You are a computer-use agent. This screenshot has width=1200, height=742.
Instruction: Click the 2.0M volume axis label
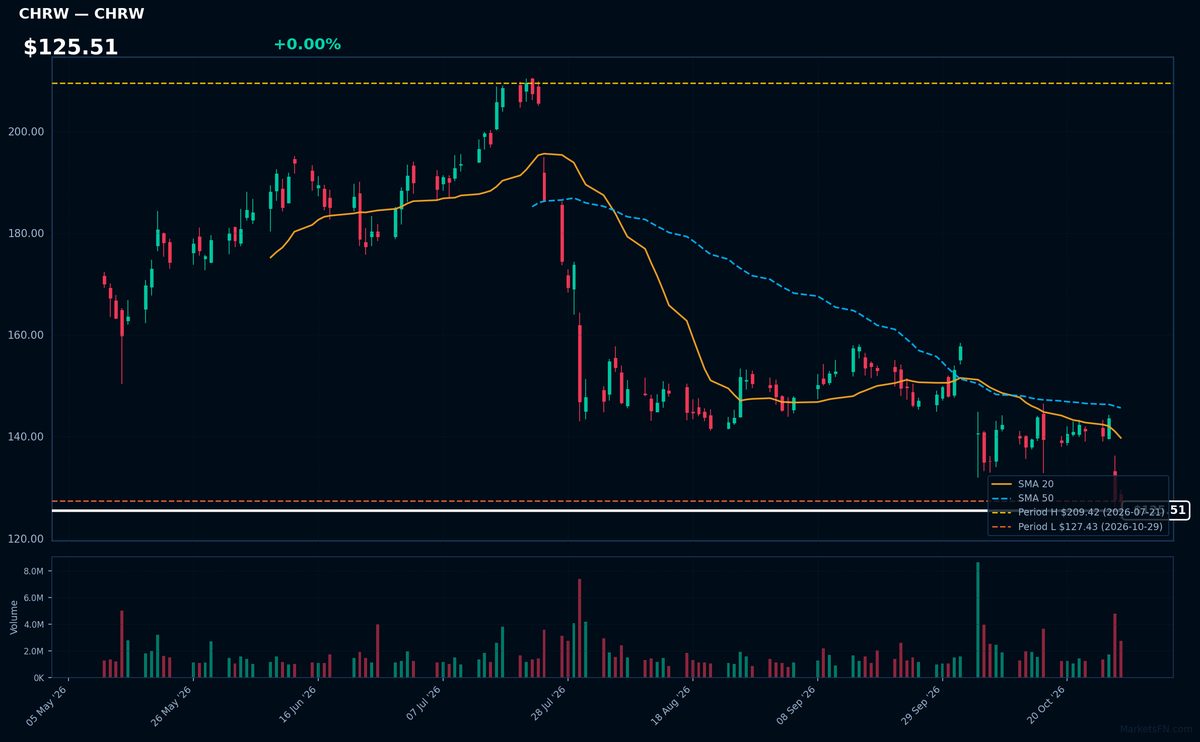pos(34,651)
